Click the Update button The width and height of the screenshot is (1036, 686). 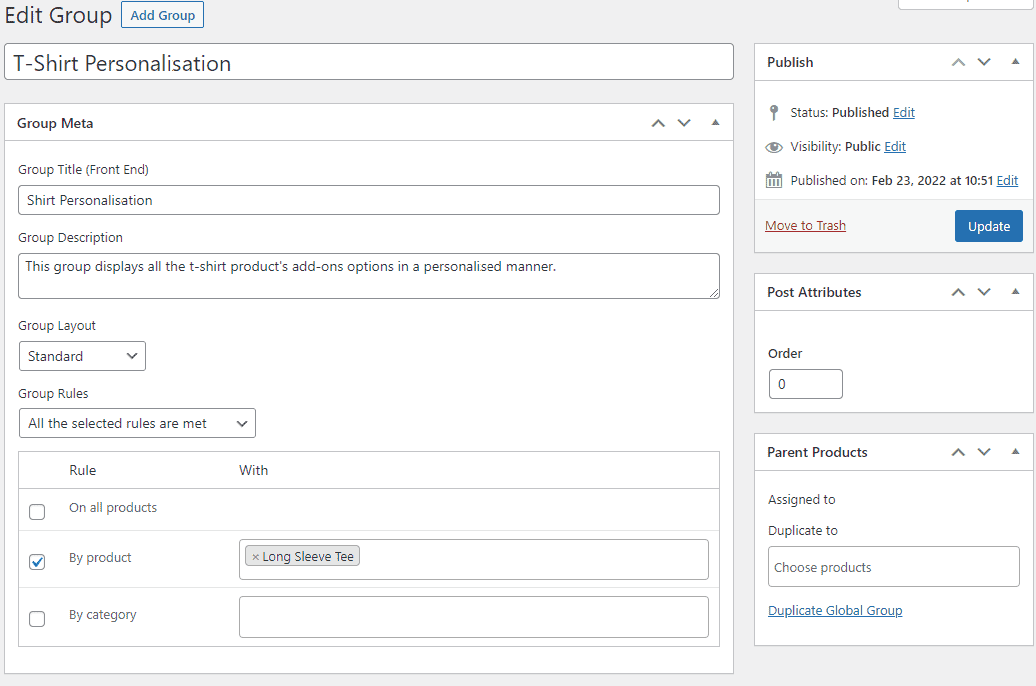pyautogui.click(x=988, y=226)
